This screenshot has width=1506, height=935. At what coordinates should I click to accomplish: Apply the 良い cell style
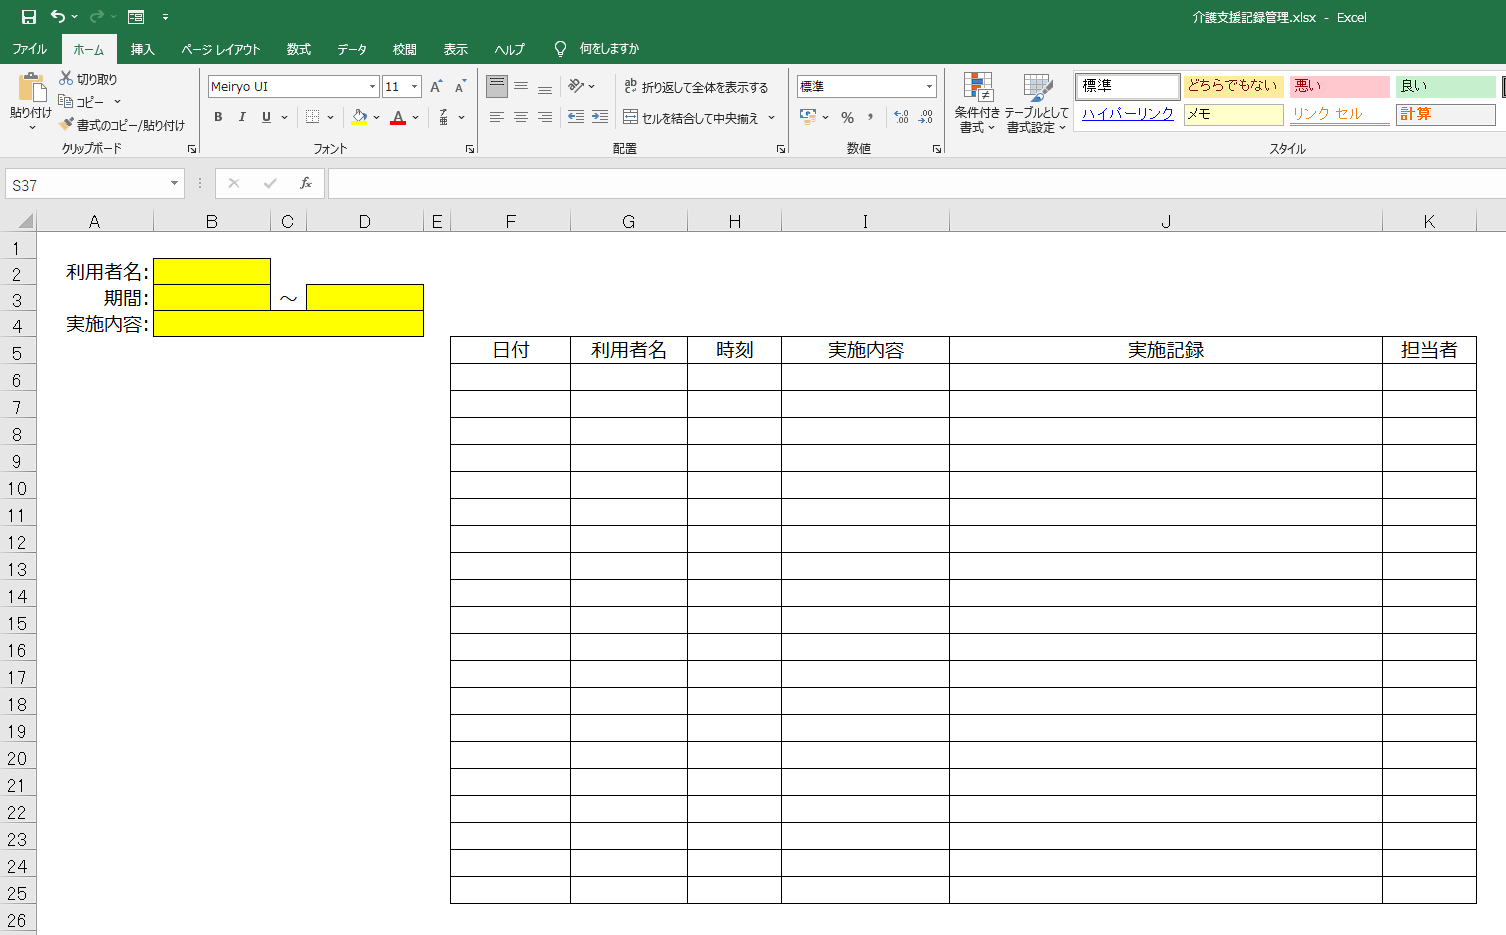click(x=1445, y=86)
